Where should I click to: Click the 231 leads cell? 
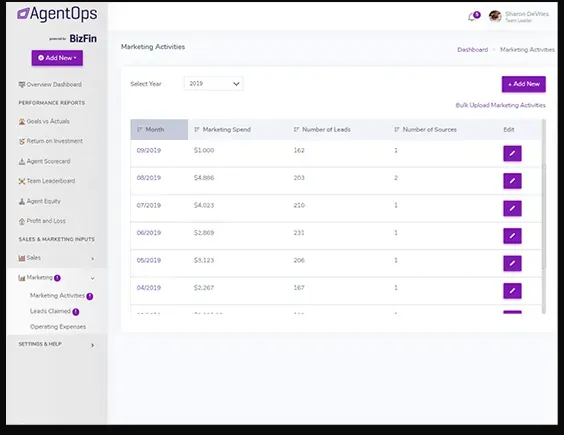[x=299, y=233]
